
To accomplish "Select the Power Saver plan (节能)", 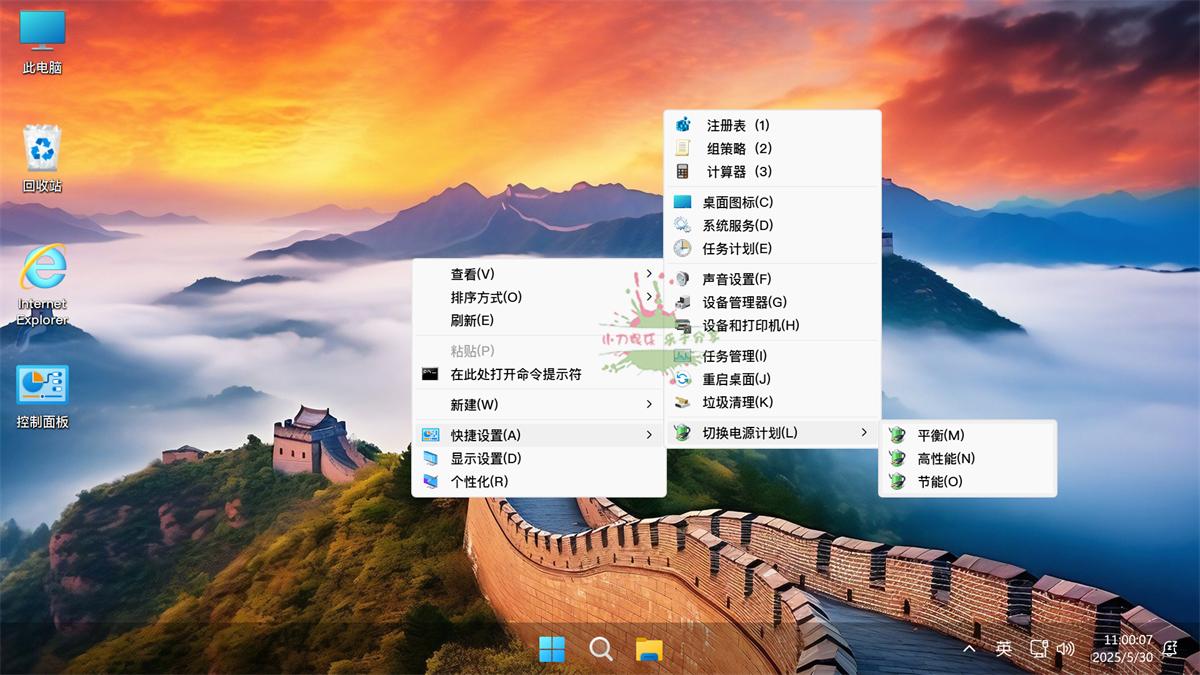I will (940, 480).
